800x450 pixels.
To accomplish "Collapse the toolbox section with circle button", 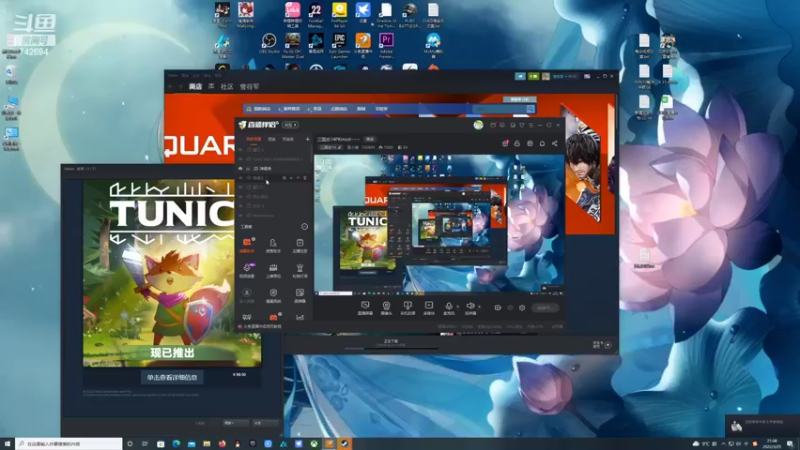I will 305,227.
